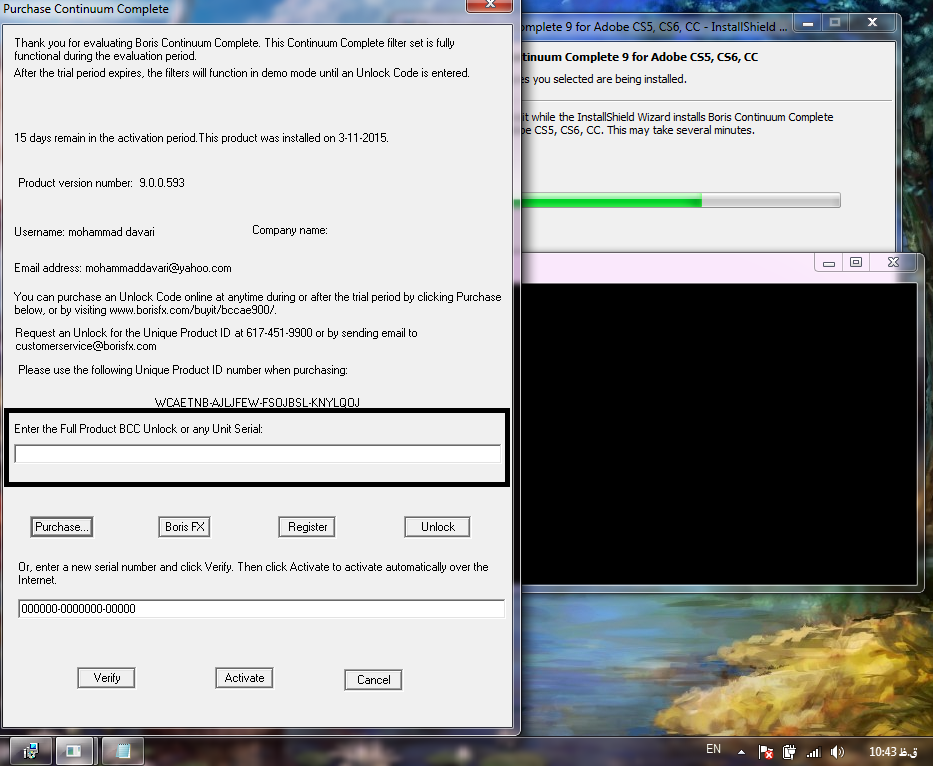Click the InstallShield window title bar text

coord(654,27)
